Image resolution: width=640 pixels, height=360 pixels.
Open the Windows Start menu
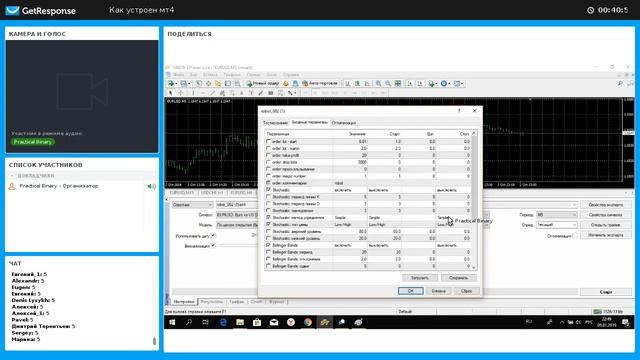[x=172, y=322]
